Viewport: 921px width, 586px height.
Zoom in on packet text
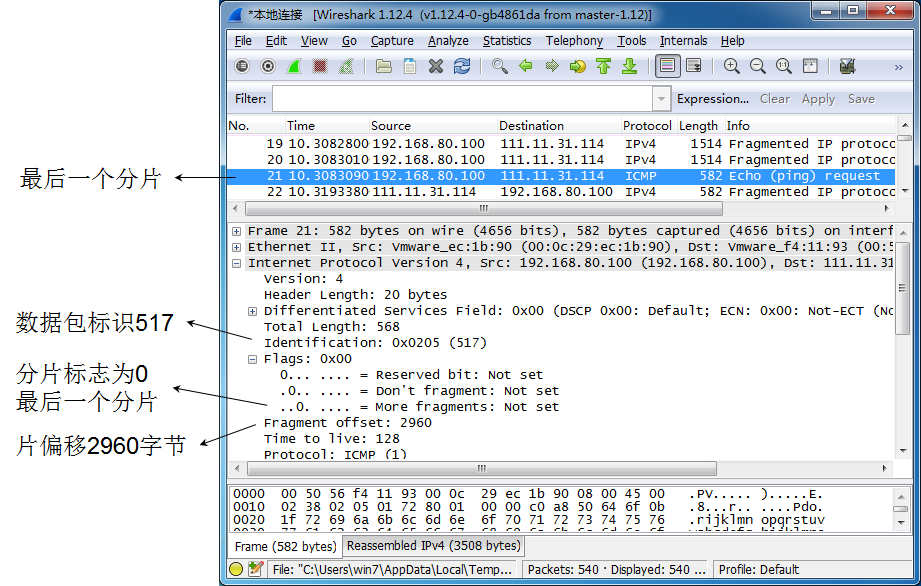point(731,66)
